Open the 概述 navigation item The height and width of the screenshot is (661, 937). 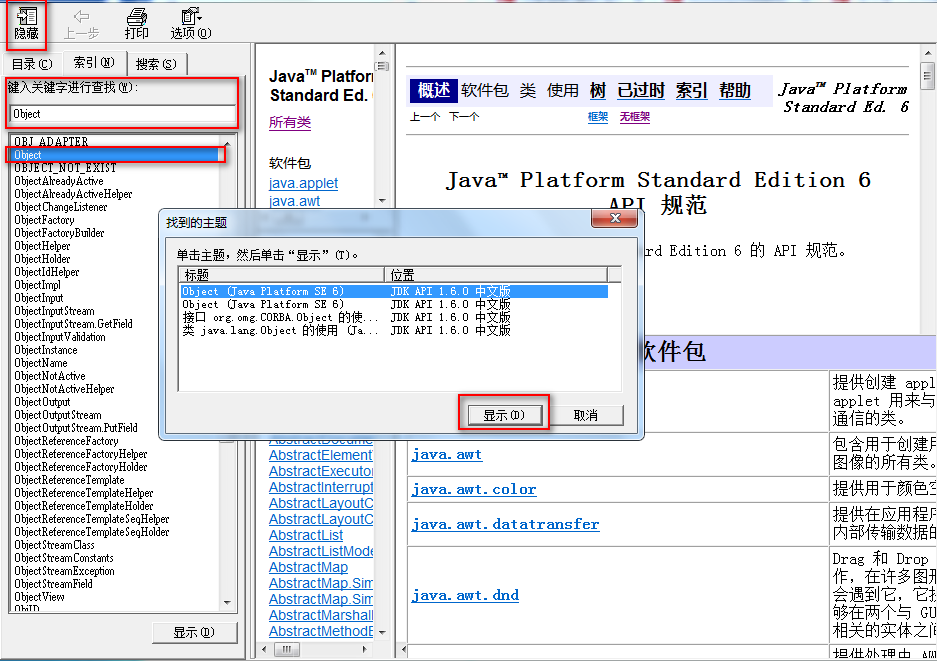coord(433,88)
